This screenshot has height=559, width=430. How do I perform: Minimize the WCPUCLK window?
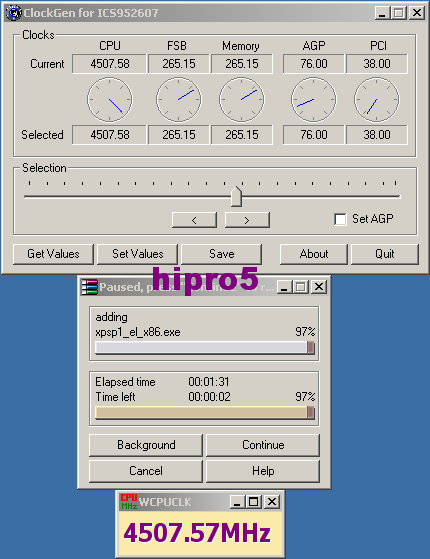[x=237, y=502]
